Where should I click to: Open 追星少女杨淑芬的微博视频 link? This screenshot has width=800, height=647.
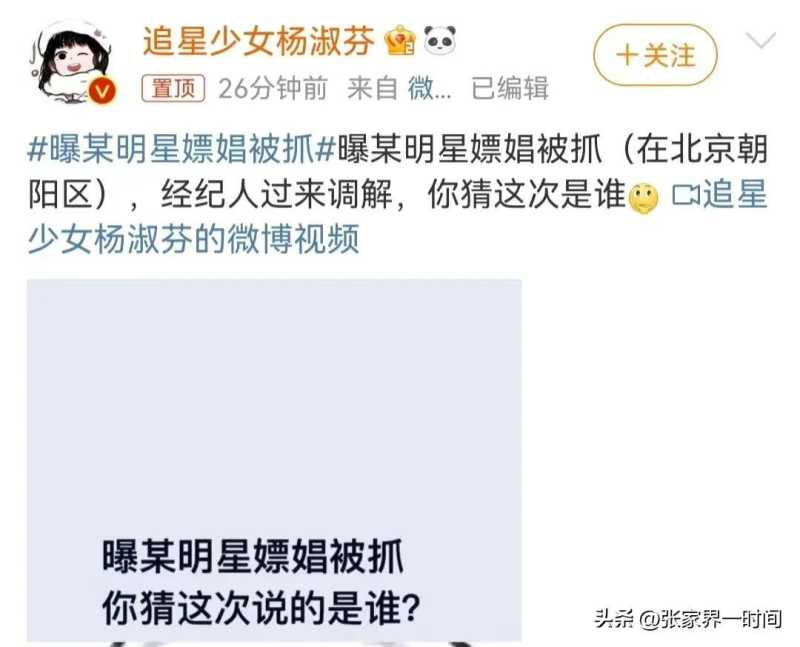398,217
